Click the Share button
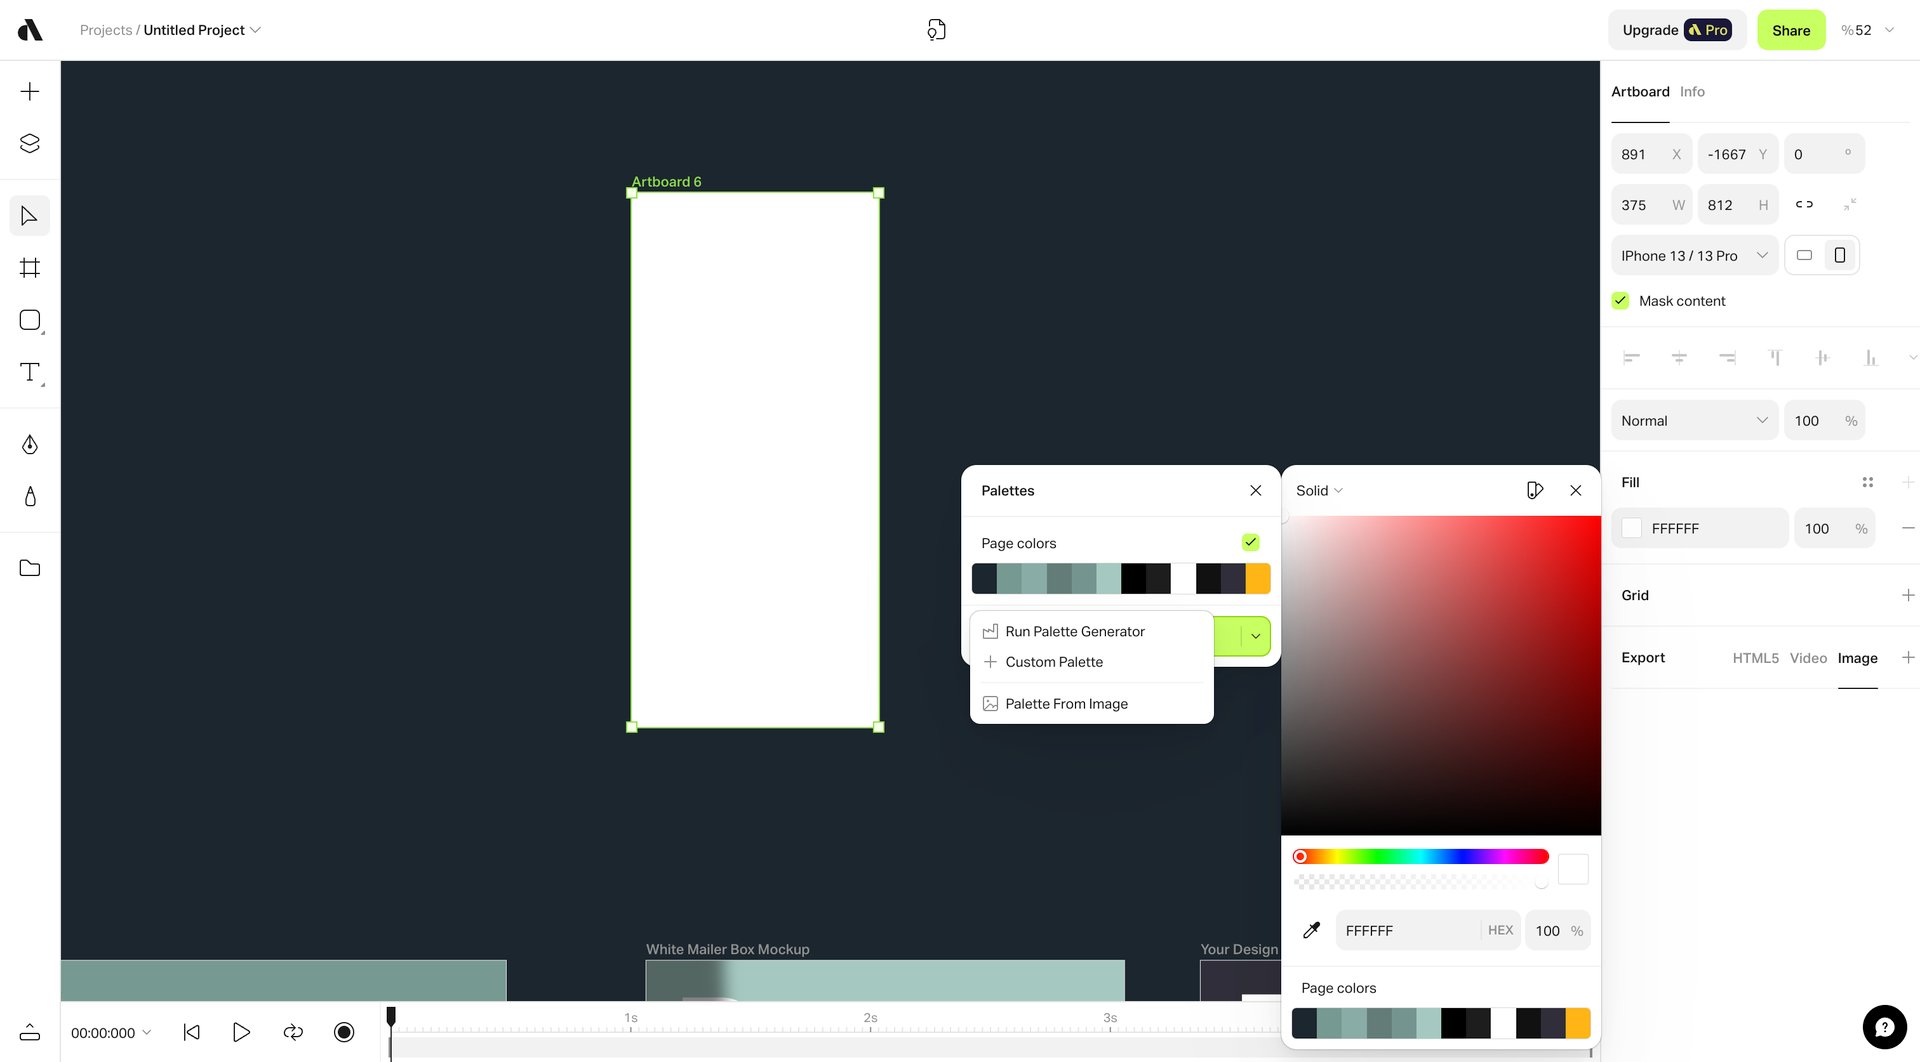The width and height of the screenshot is (1920, 1062). point(1790,29)
